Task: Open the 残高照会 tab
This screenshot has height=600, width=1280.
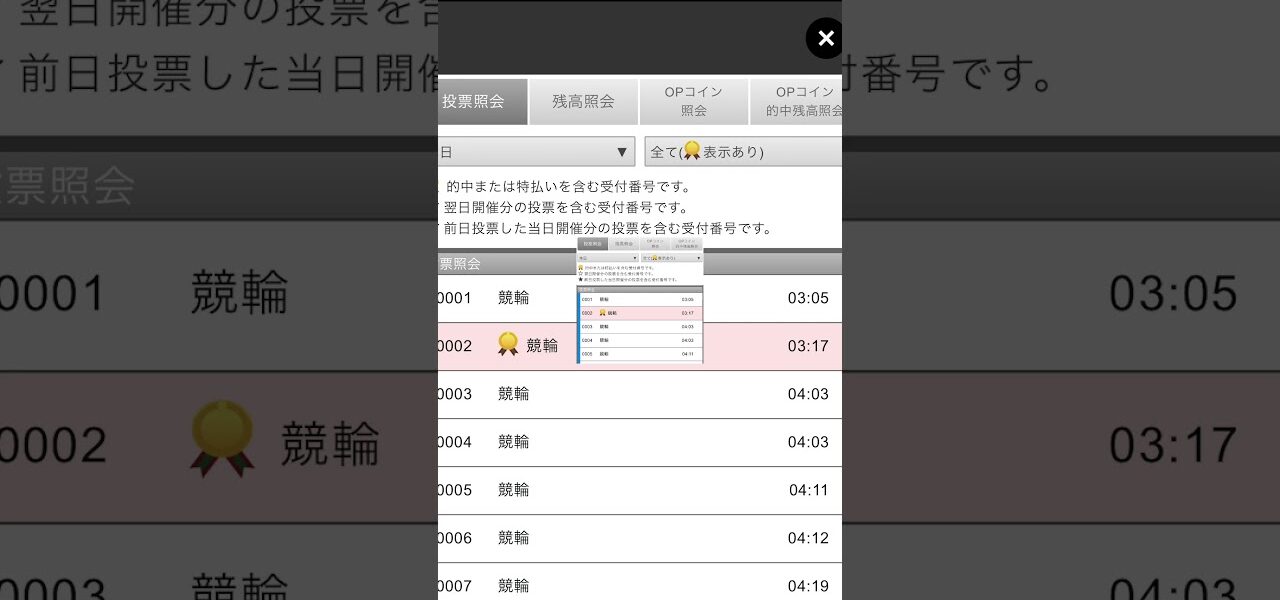Action: click(x=583, y=101)
